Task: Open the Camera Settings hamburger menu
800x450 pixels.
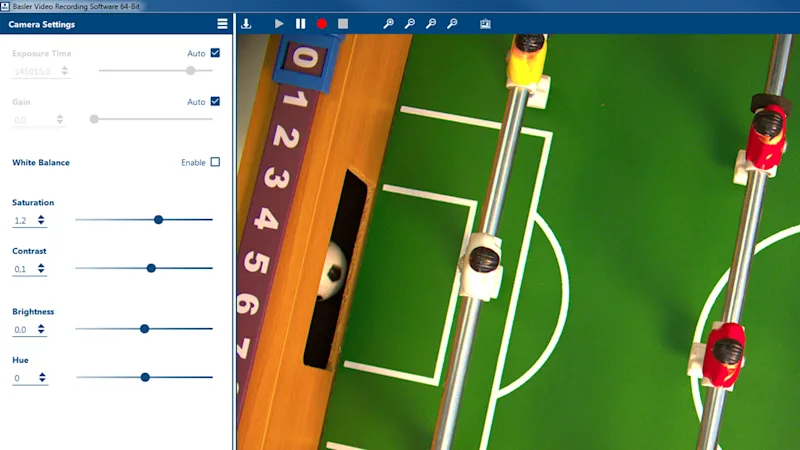Action: [222, 23]
